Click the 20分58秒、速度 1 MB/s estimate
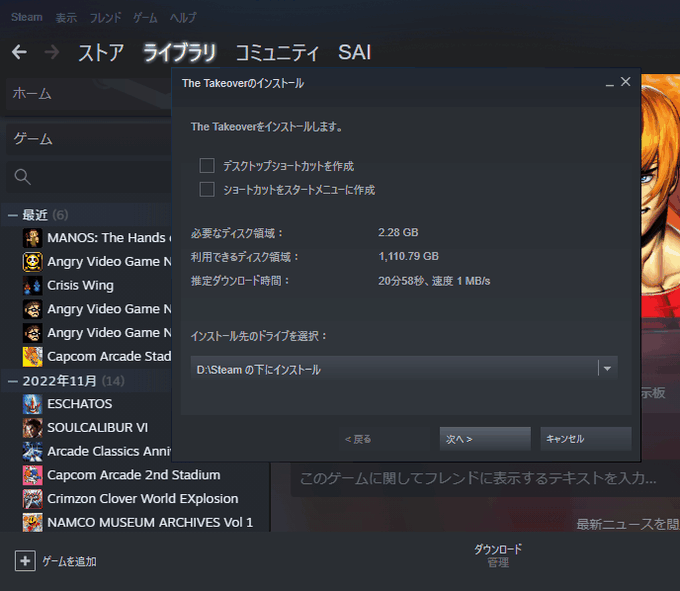The image size is (680, 591). coord(434,281)
